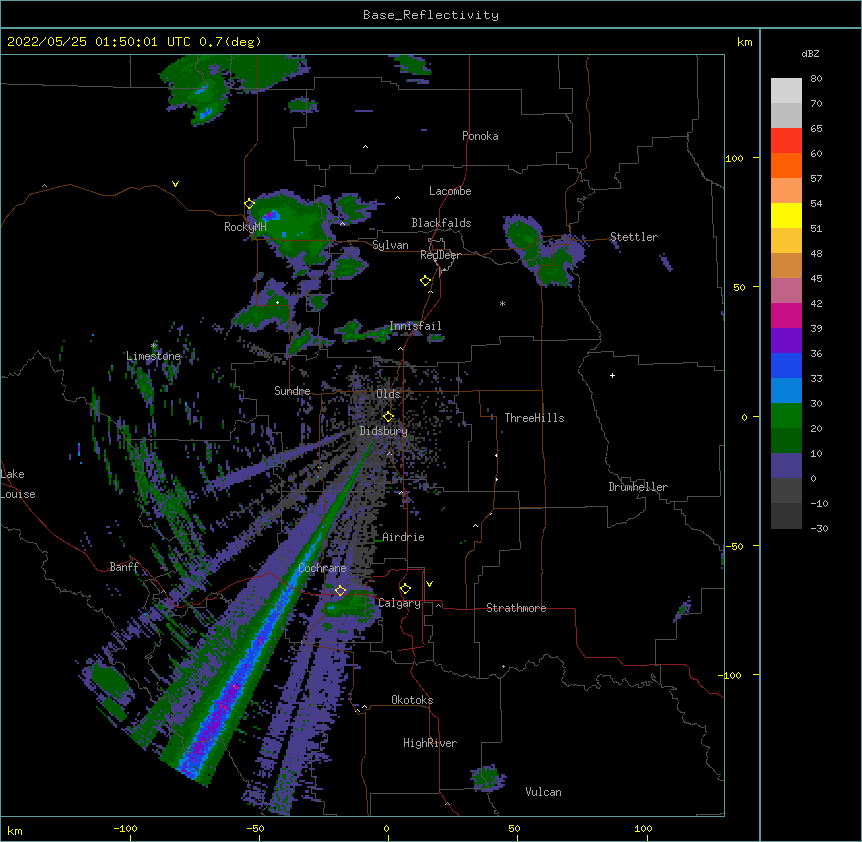This screenshot has height=842, width=862.
Task: Select the white asterisk east of Innisfail
Action: 502,303
